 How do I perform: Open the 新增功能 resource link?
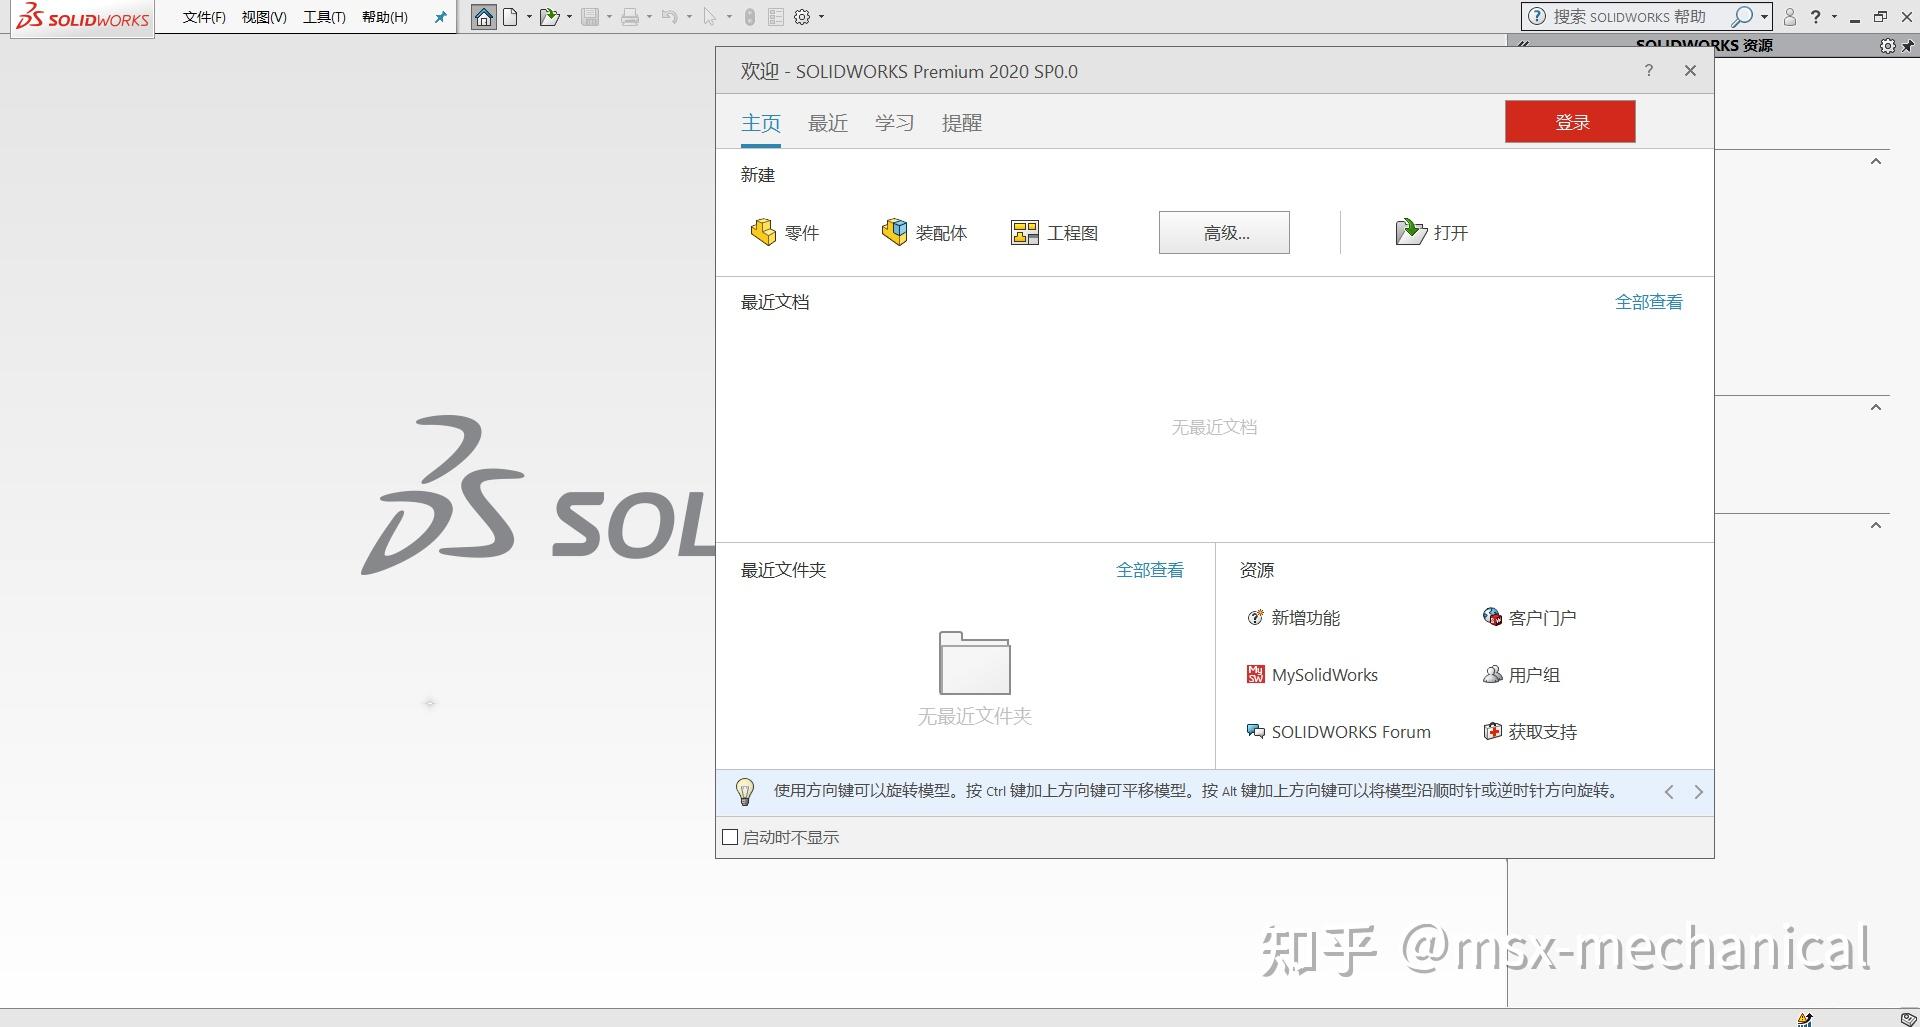[x=1294, y=618]
